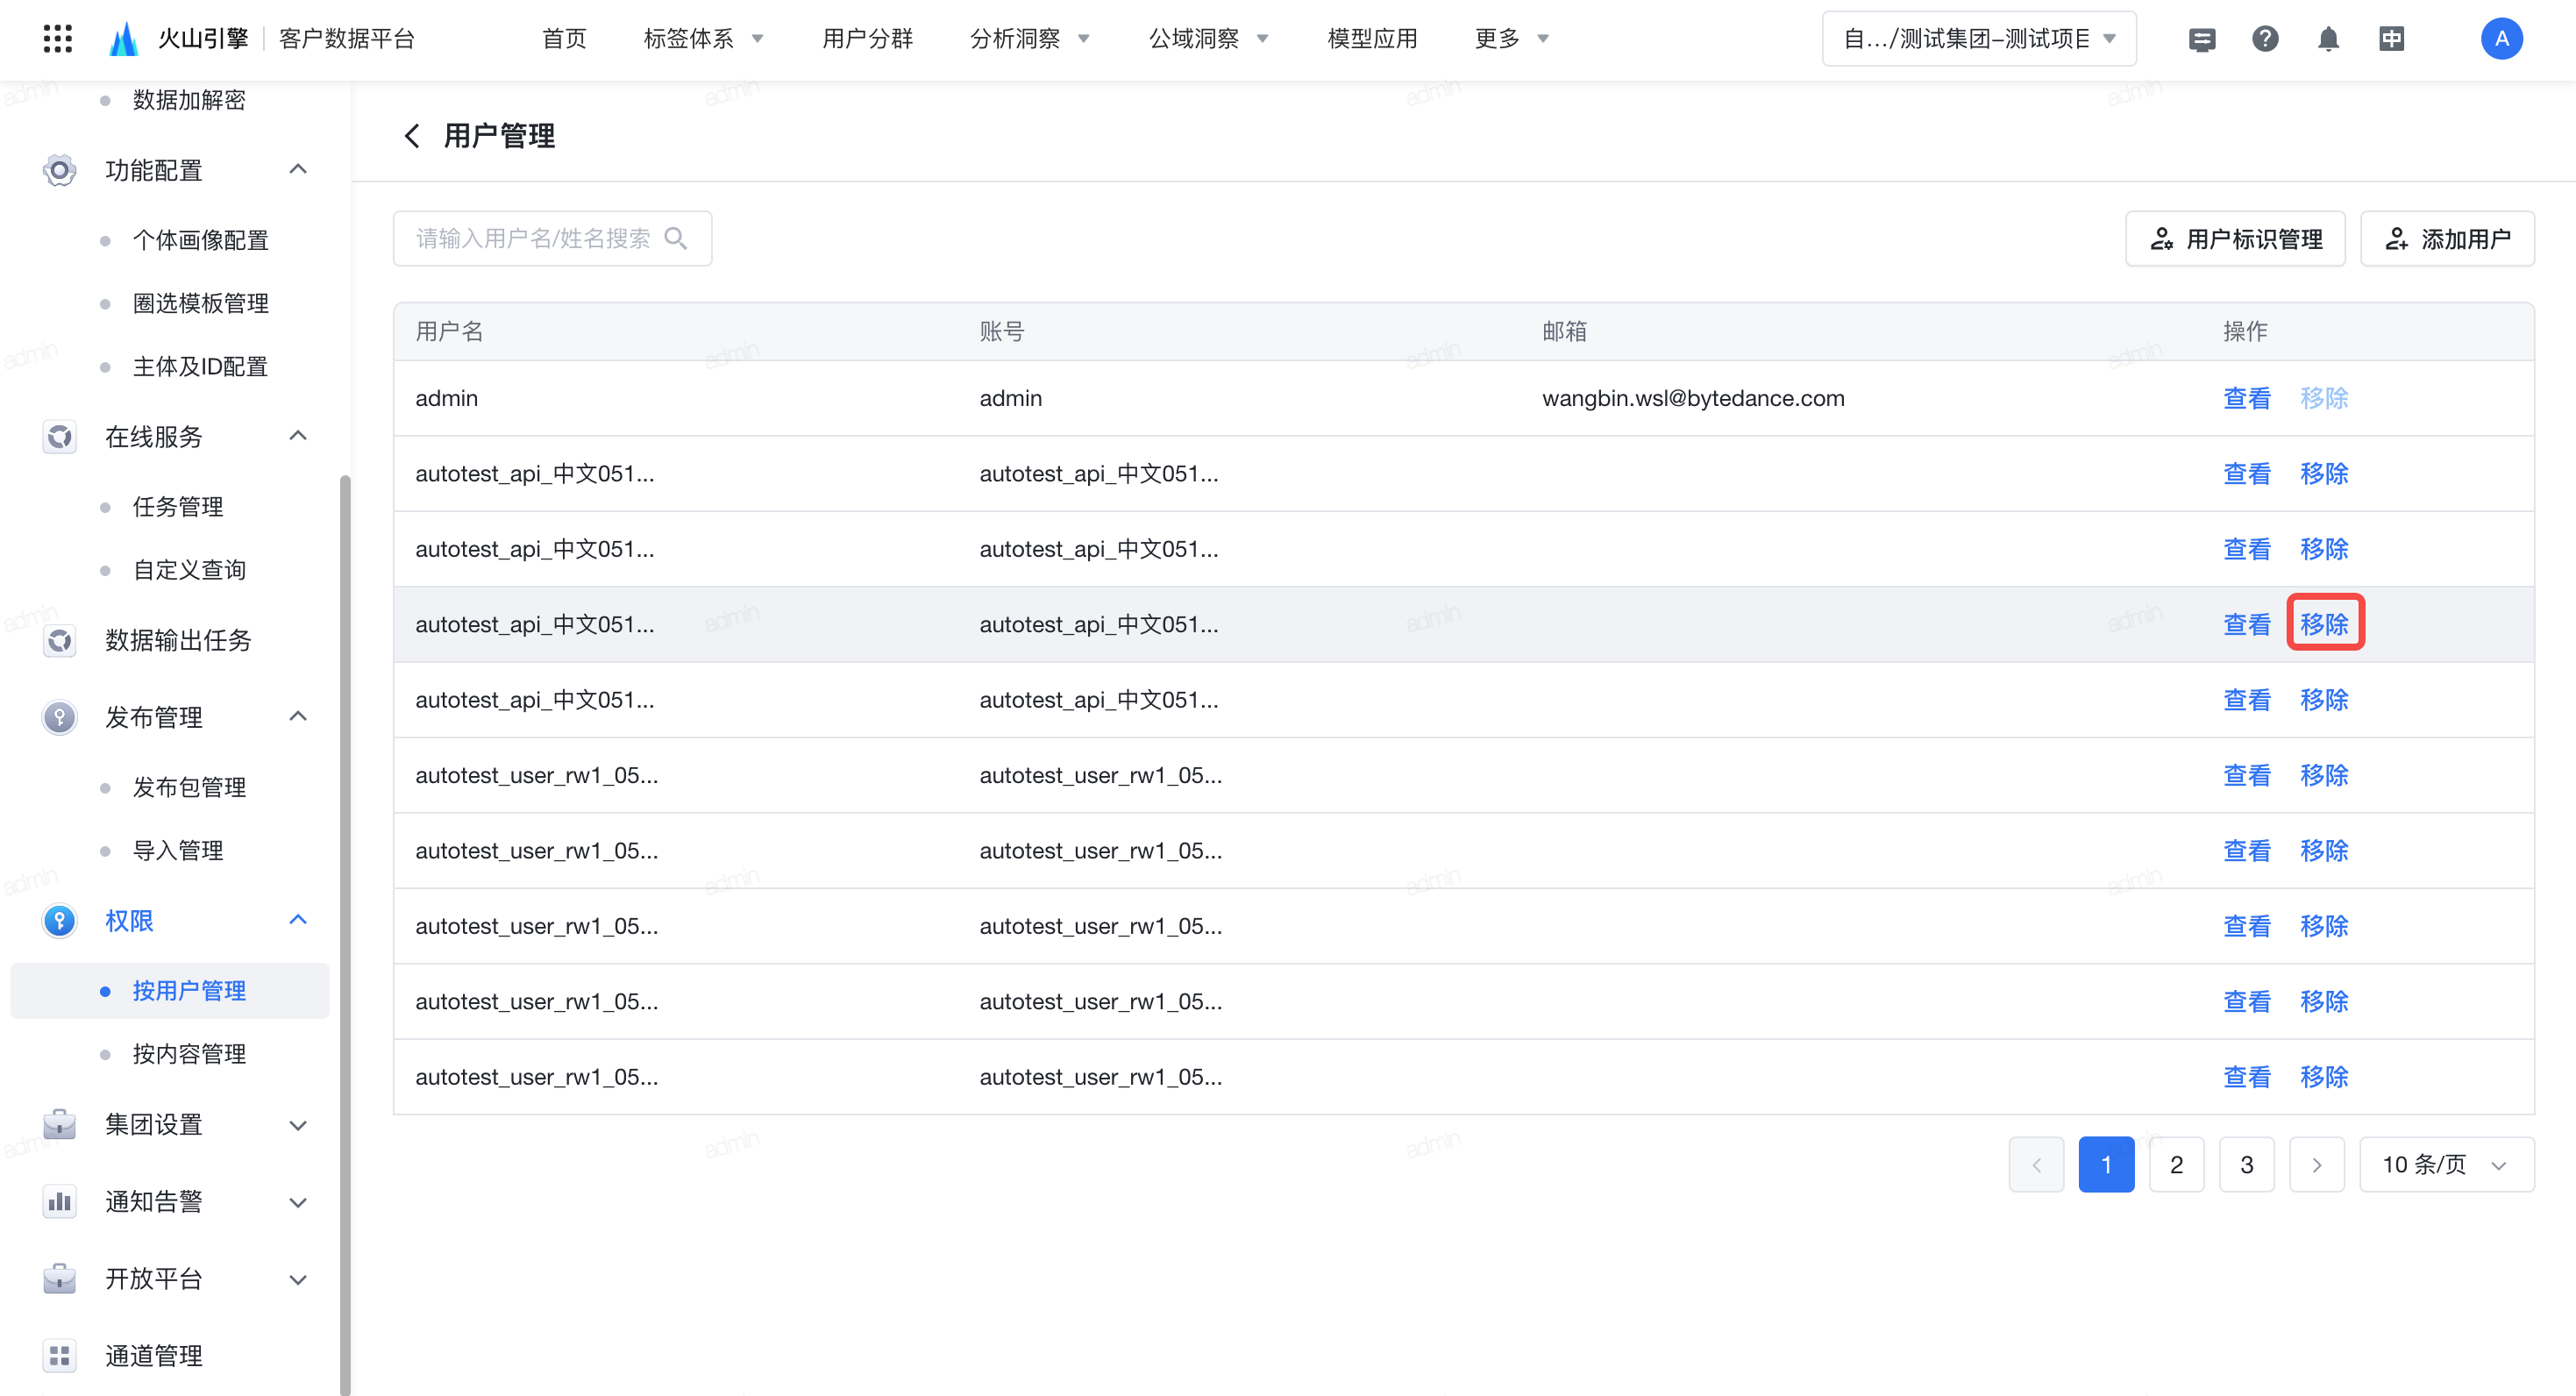
Task: Go to page 2
Action: (2176, 1164)
